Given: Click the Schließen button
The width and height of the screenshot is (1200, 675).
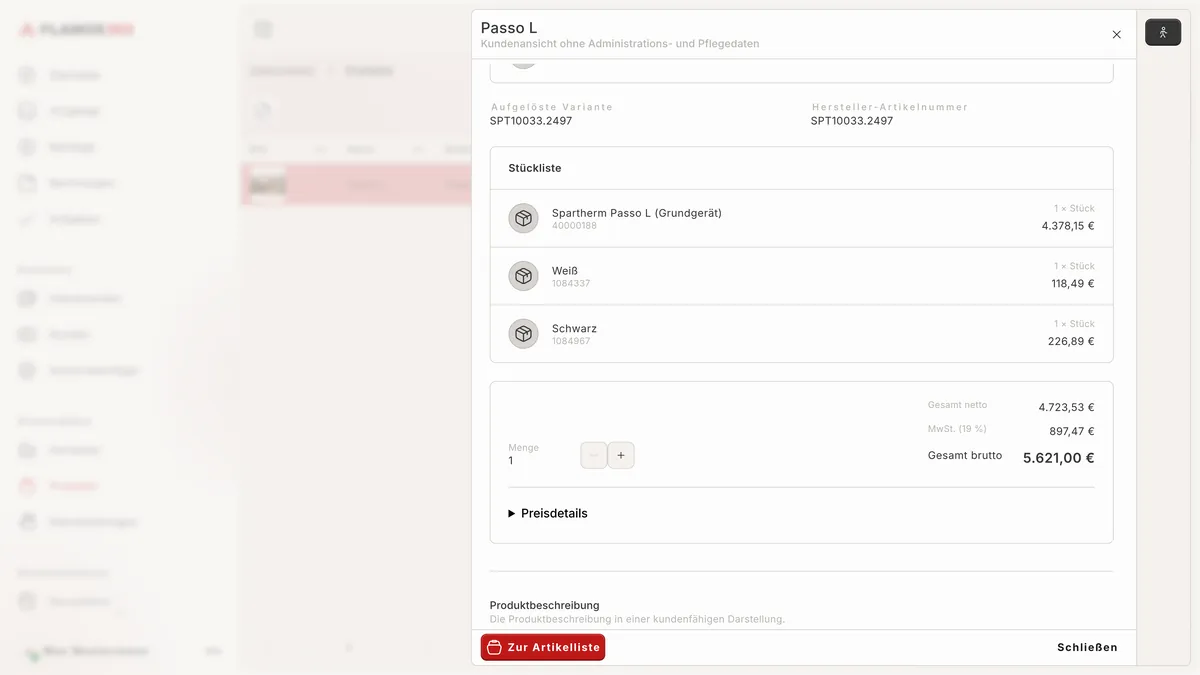Looking at the screenshot, I should pyautogui.click(x=1087, y=647).
